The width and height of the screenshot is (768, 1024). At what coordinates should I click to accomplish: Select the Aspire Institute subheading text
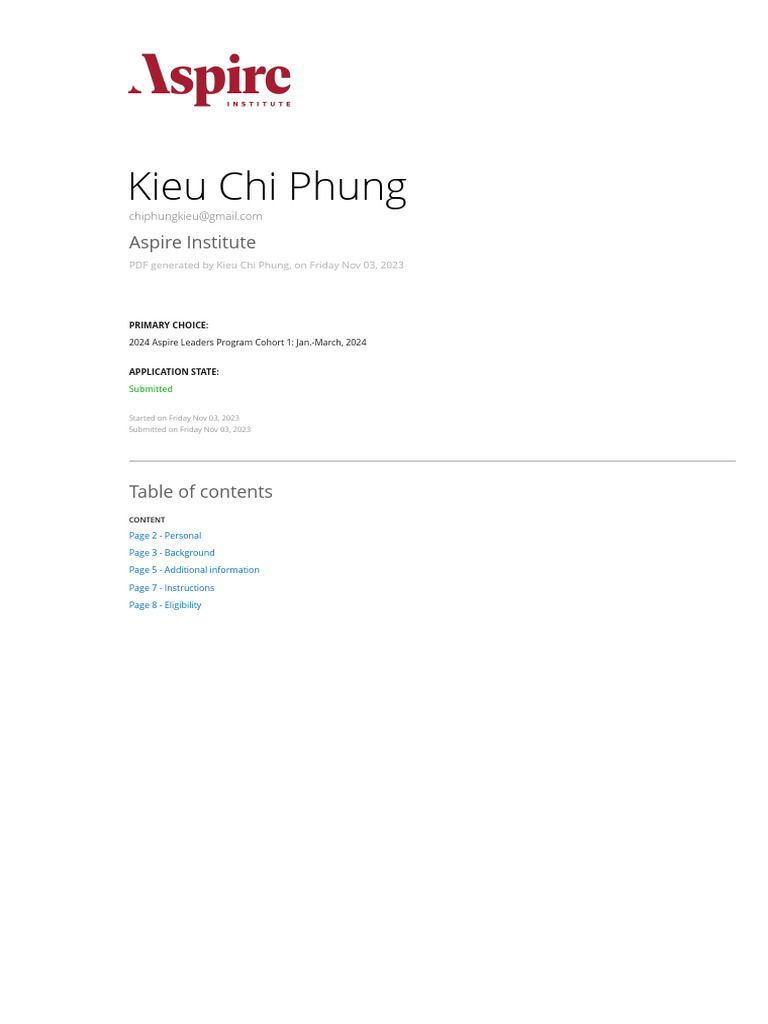pos(192,242)
